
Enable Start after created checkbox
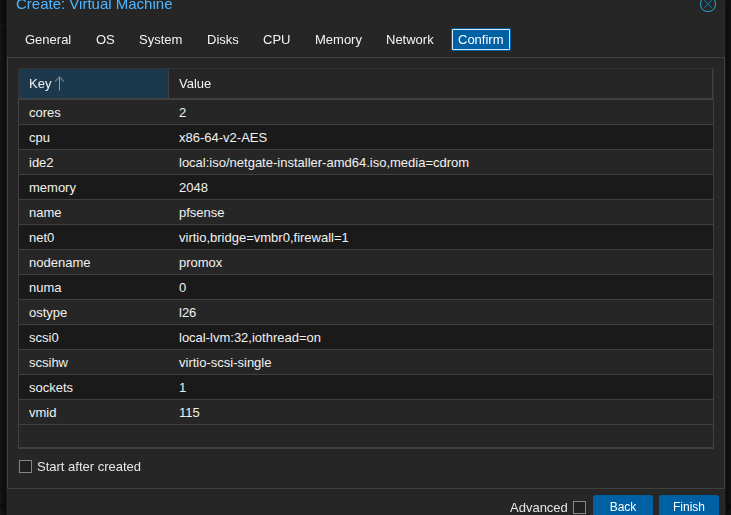[x=26, y=466]
